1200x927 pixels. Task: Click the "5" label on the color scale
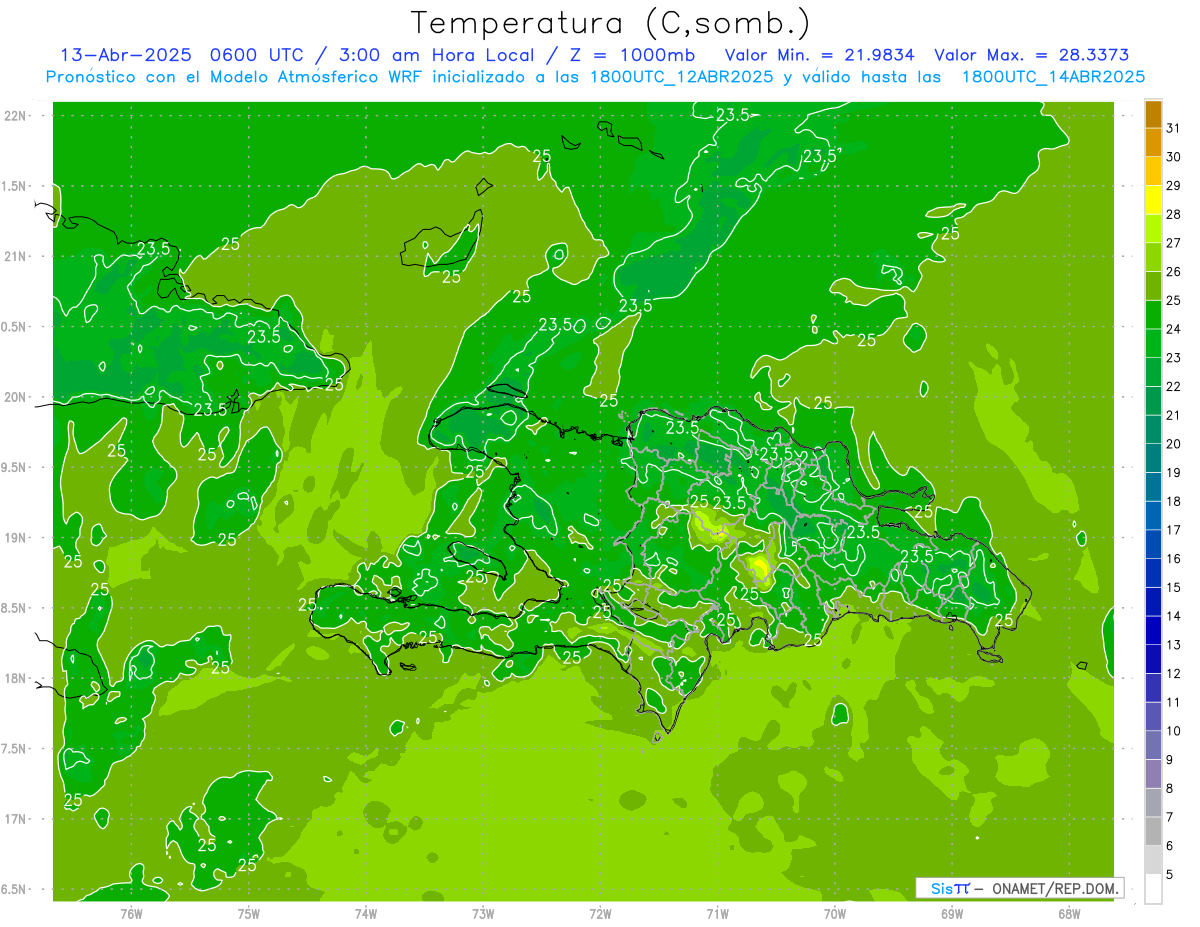(1170, 875)
